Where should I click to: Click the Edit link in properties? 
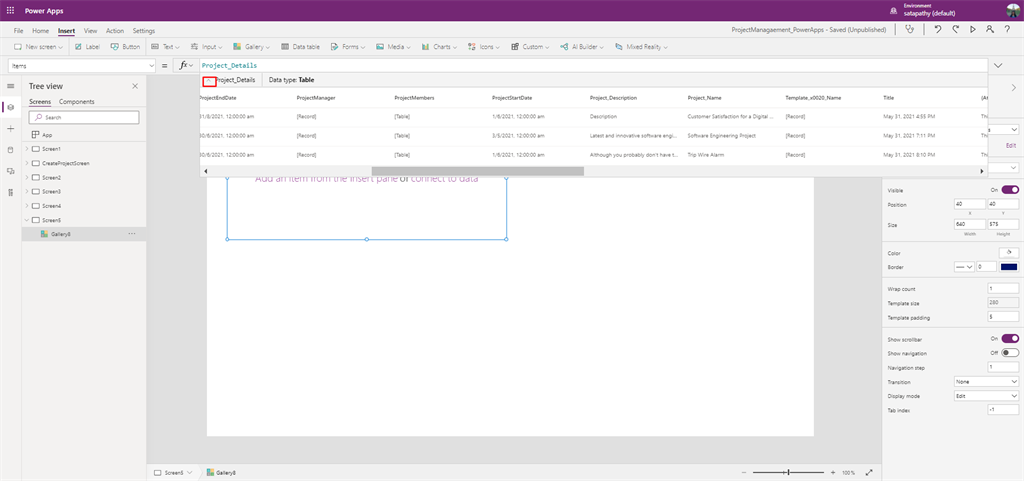[x=1010, y=145]
